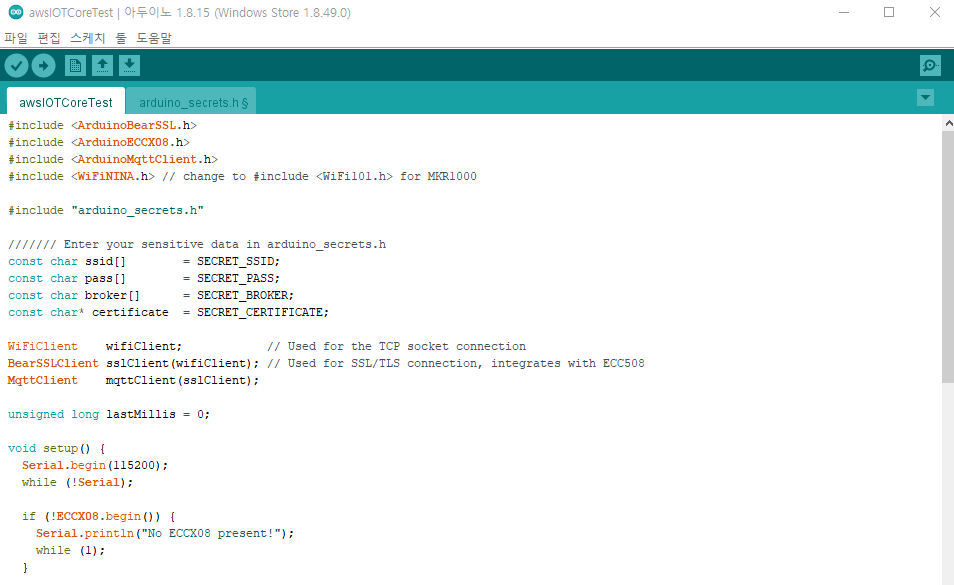Click on ArduinoECCX08.h include text
Image resolution: width=954 pixels, height=585 pixels.
coord(130,142)
